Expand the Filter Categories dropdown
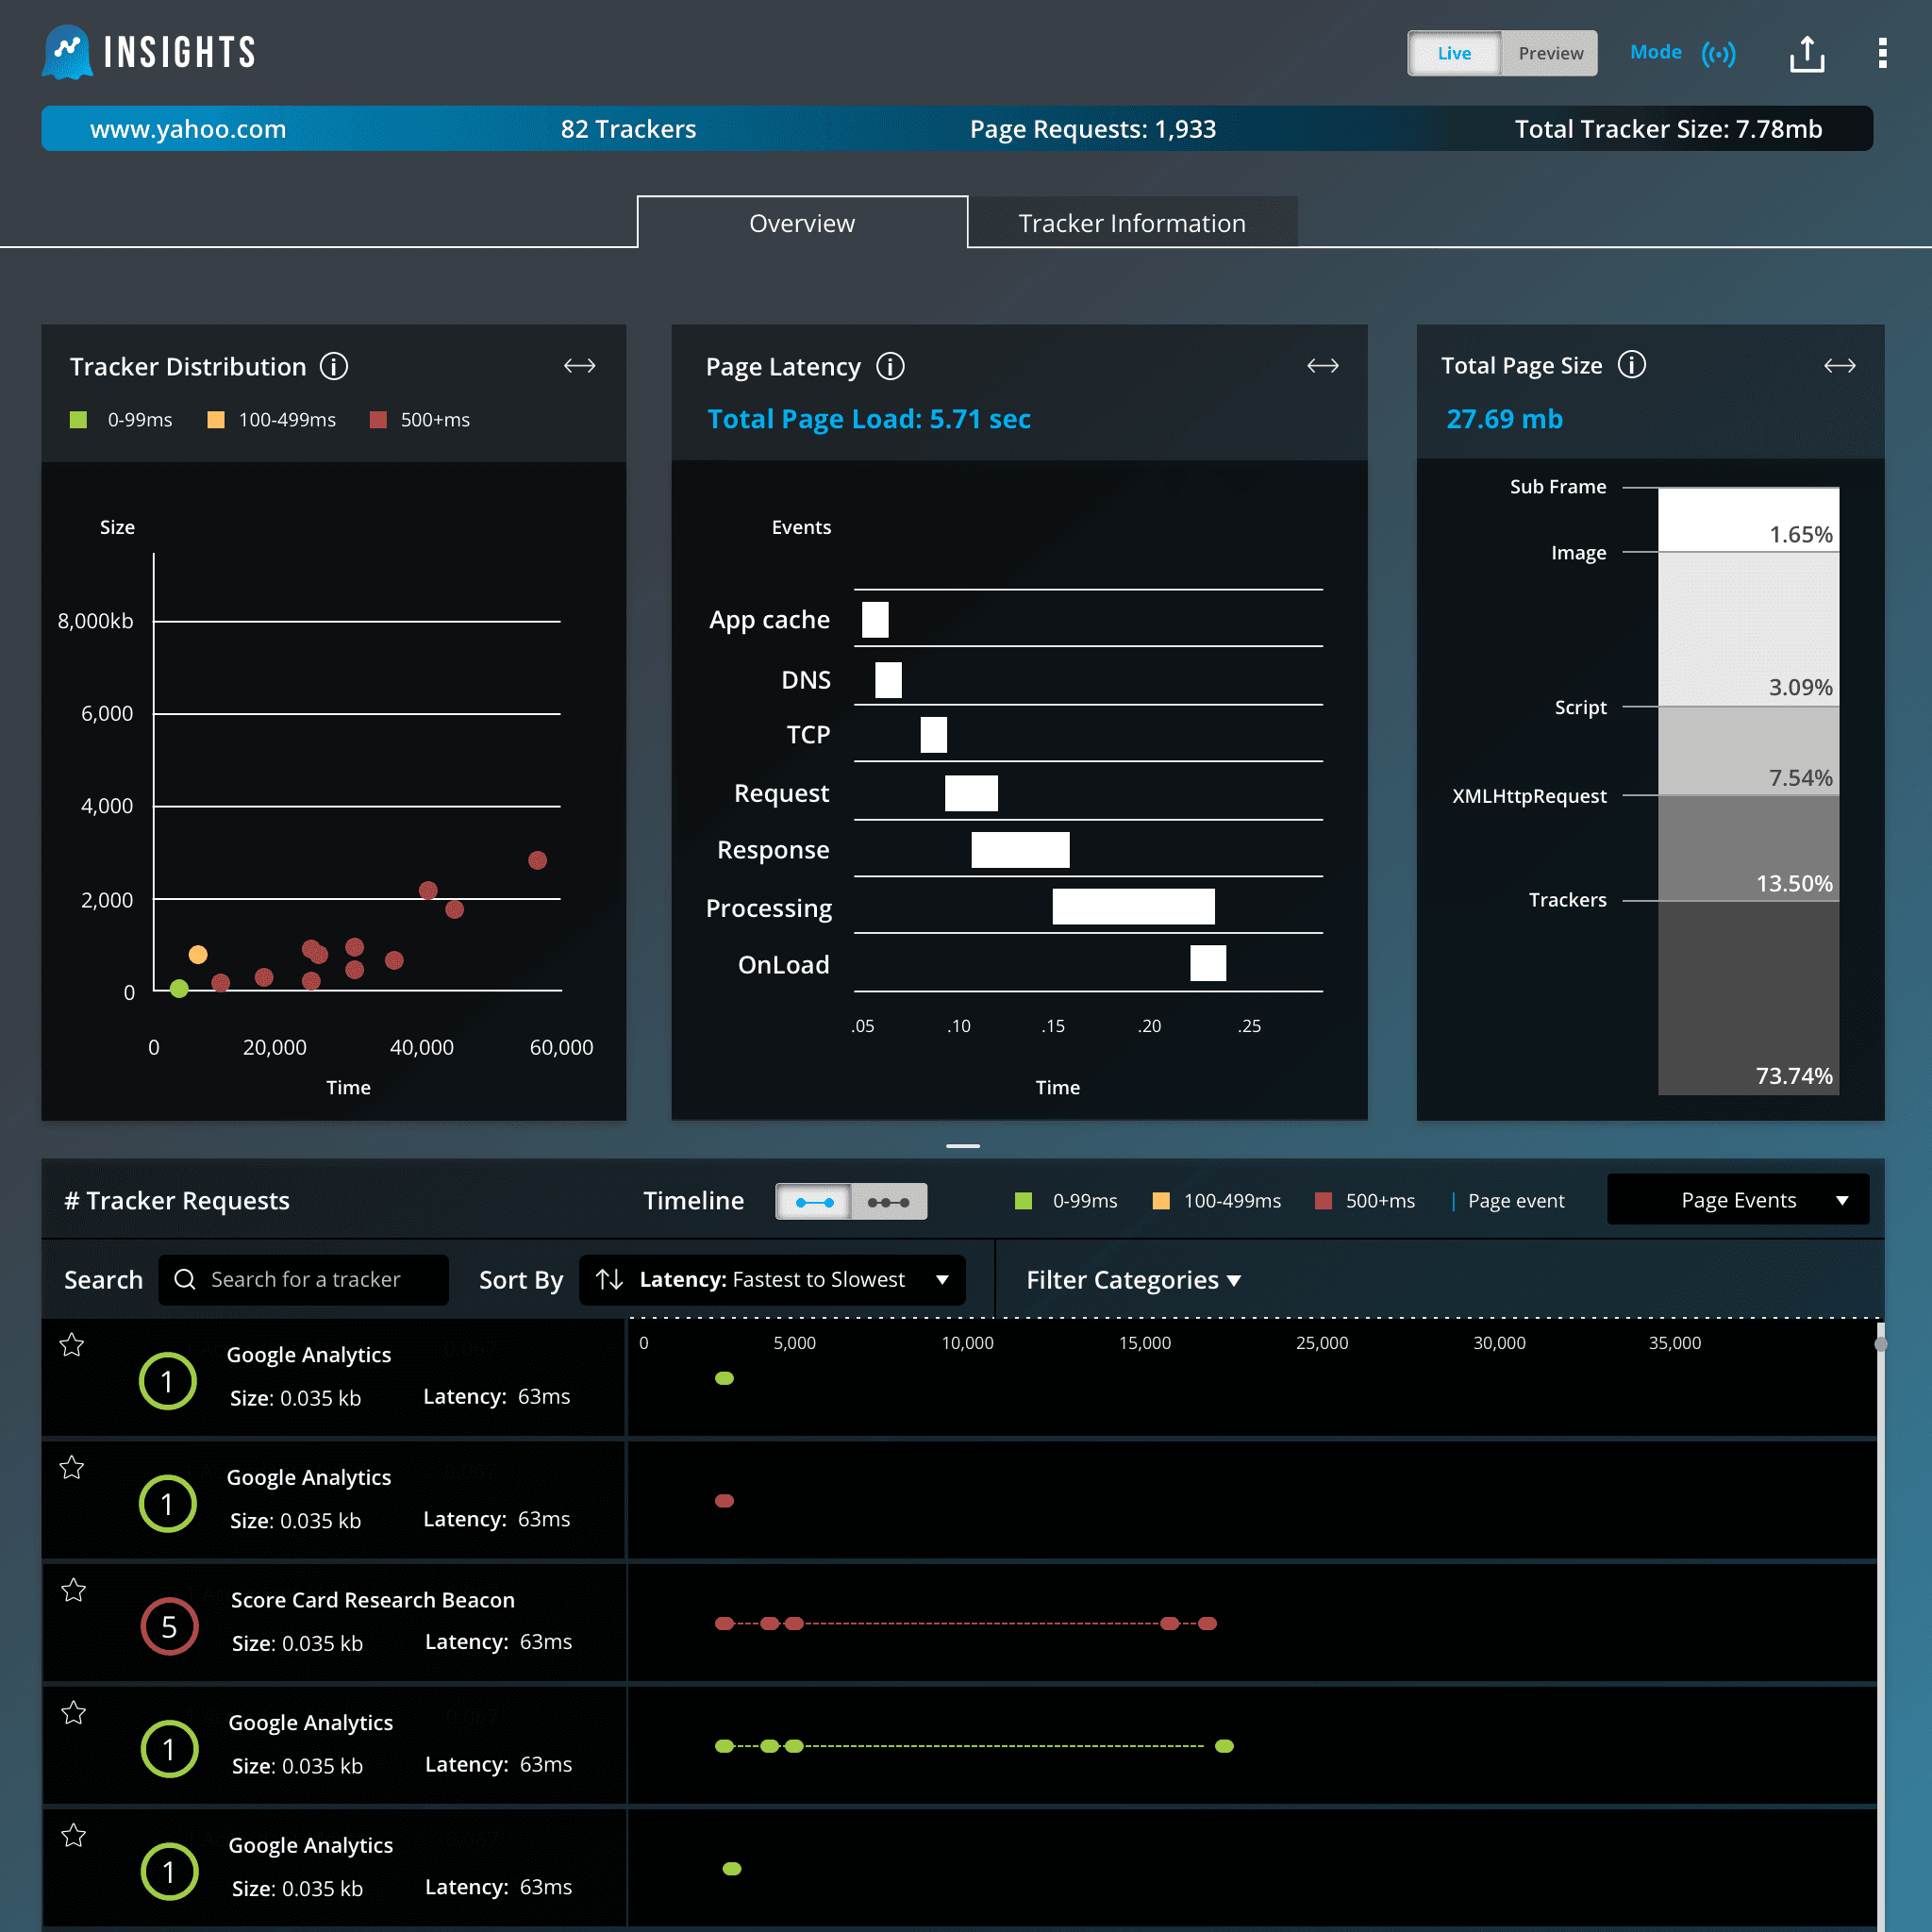Viewport: 1932px width, 1932px height. tap(1133, 1279)
